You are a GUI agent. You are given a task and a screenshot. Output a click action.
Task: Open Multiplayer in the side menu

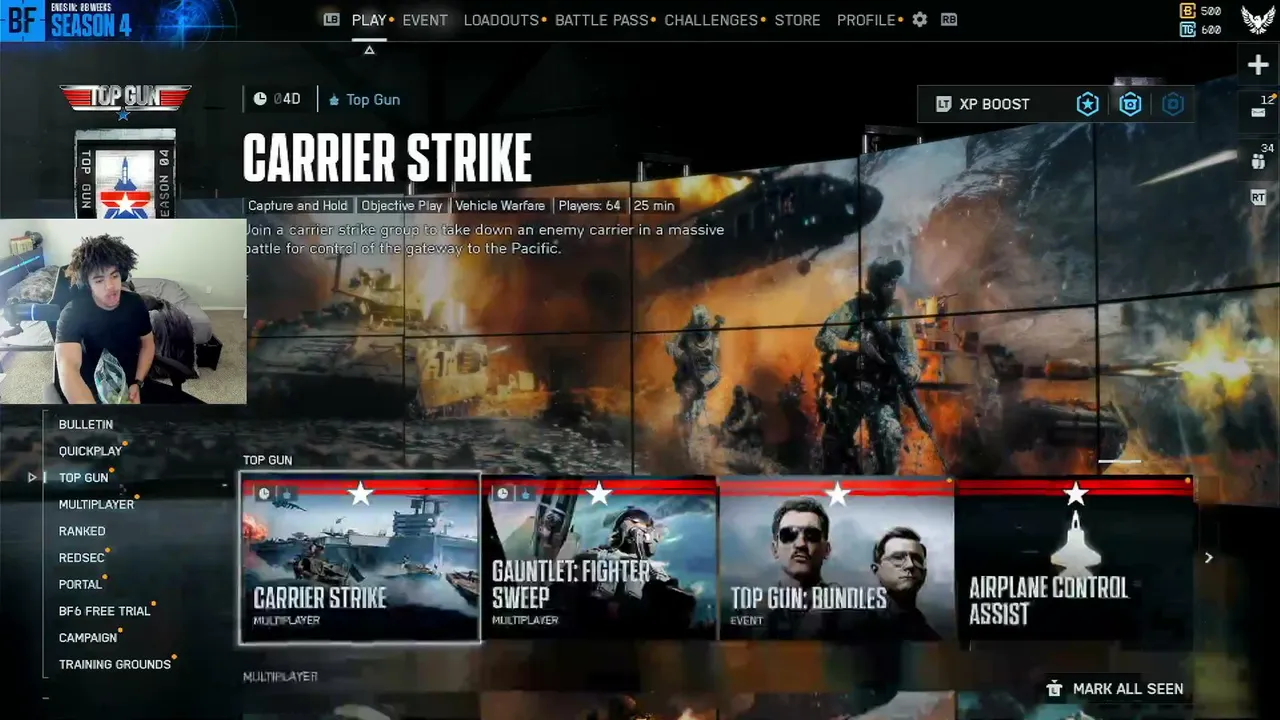[96, 505]
